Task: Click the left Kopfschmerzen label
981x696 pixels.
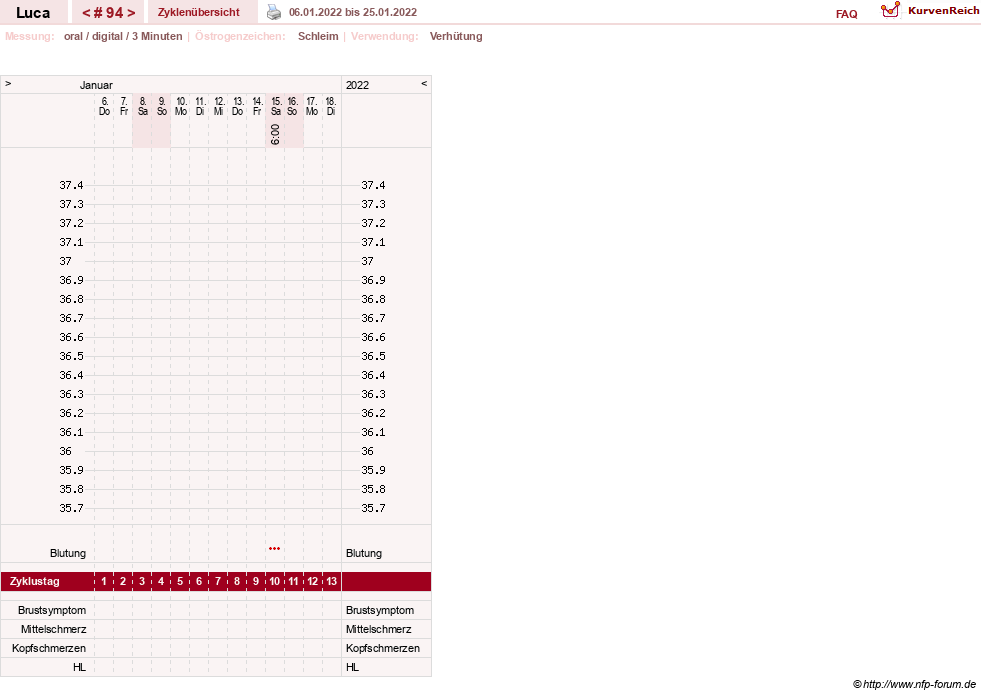Action: (x=49, y=648)
